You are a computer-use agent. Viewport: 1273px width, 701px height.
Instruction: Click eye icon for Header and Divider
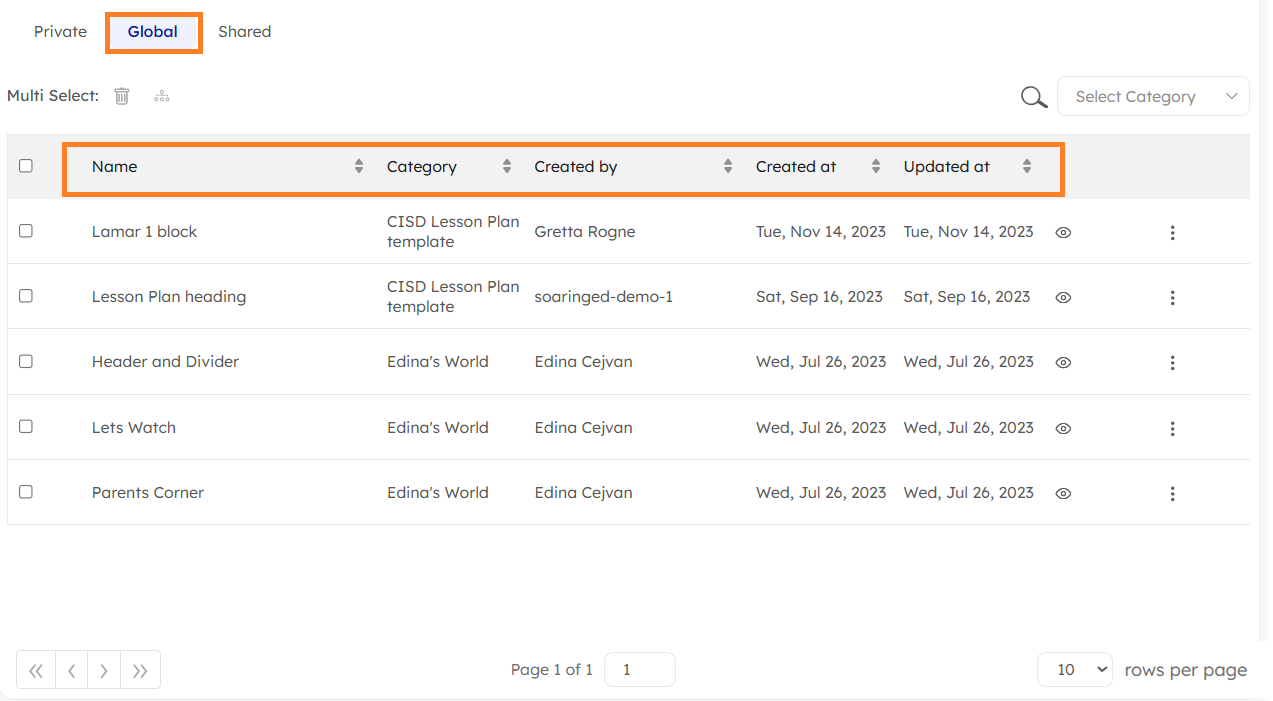tap(1063, 363)
